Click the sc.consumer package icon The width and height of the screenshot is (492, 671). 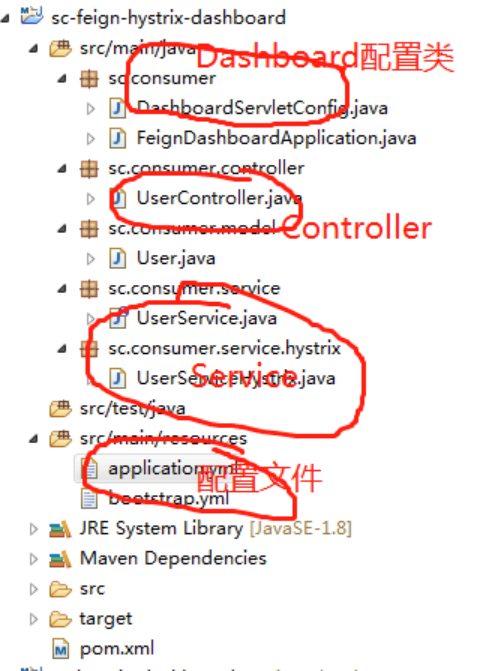pos(89,79)
